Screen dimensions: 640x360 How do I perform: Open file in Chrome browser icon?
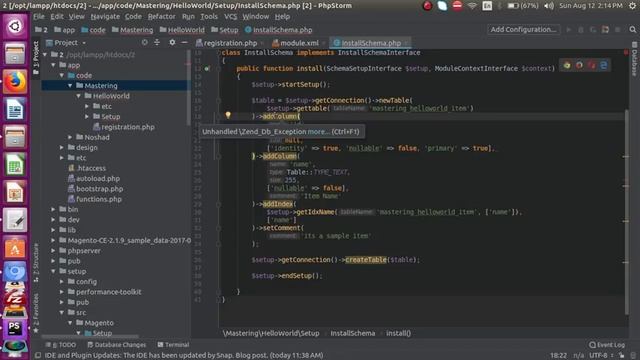(x=567, y=65)
